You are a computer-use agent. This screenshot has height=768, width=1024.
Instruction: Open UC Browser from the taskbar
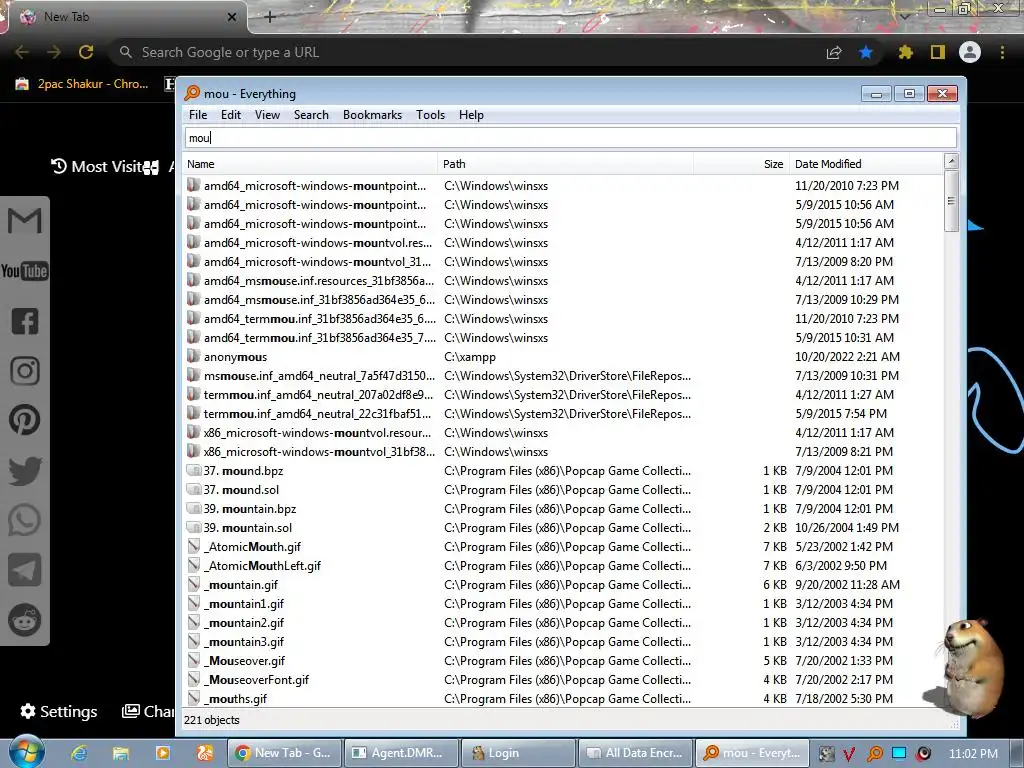[x=204, y=753]
